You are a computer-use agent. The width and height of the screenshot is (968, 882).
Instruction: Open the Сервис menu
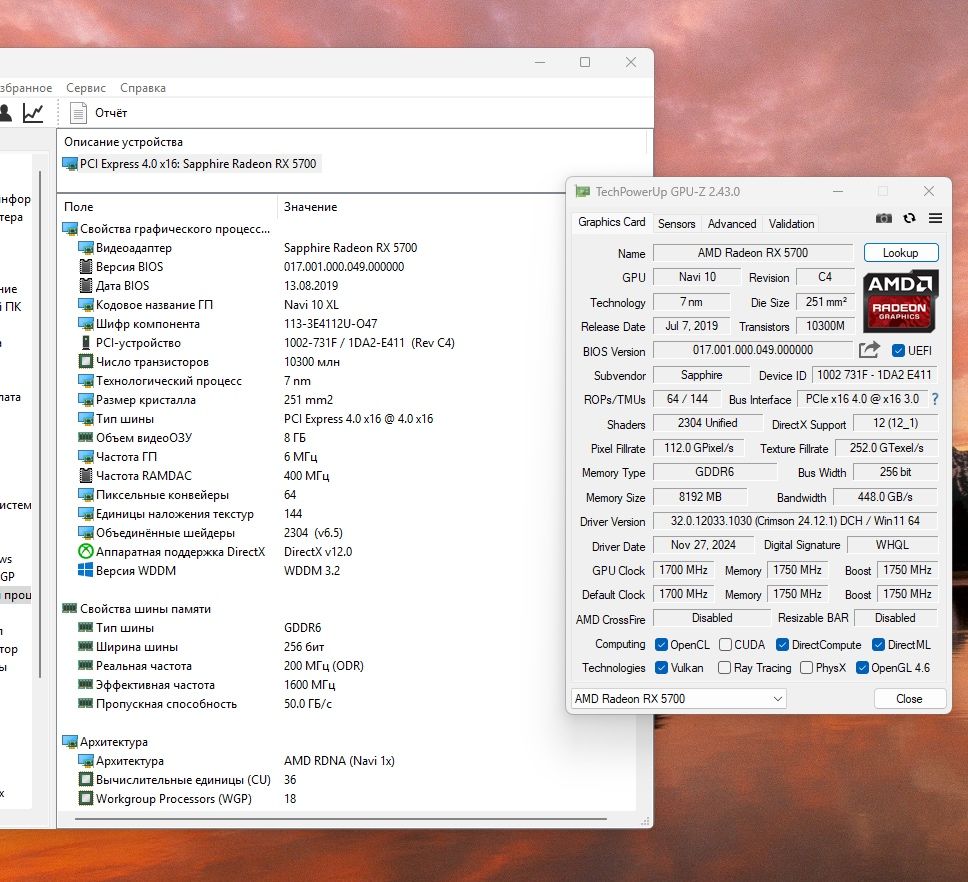pyautogui.click(x=86, y=88)
